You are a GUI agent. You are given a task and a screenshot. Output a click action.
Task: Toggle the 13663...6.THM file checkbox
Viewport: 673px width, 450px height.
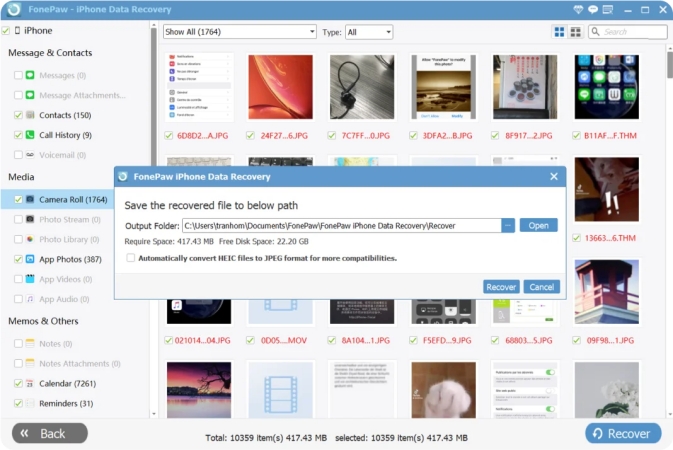(x=576, y=238)
